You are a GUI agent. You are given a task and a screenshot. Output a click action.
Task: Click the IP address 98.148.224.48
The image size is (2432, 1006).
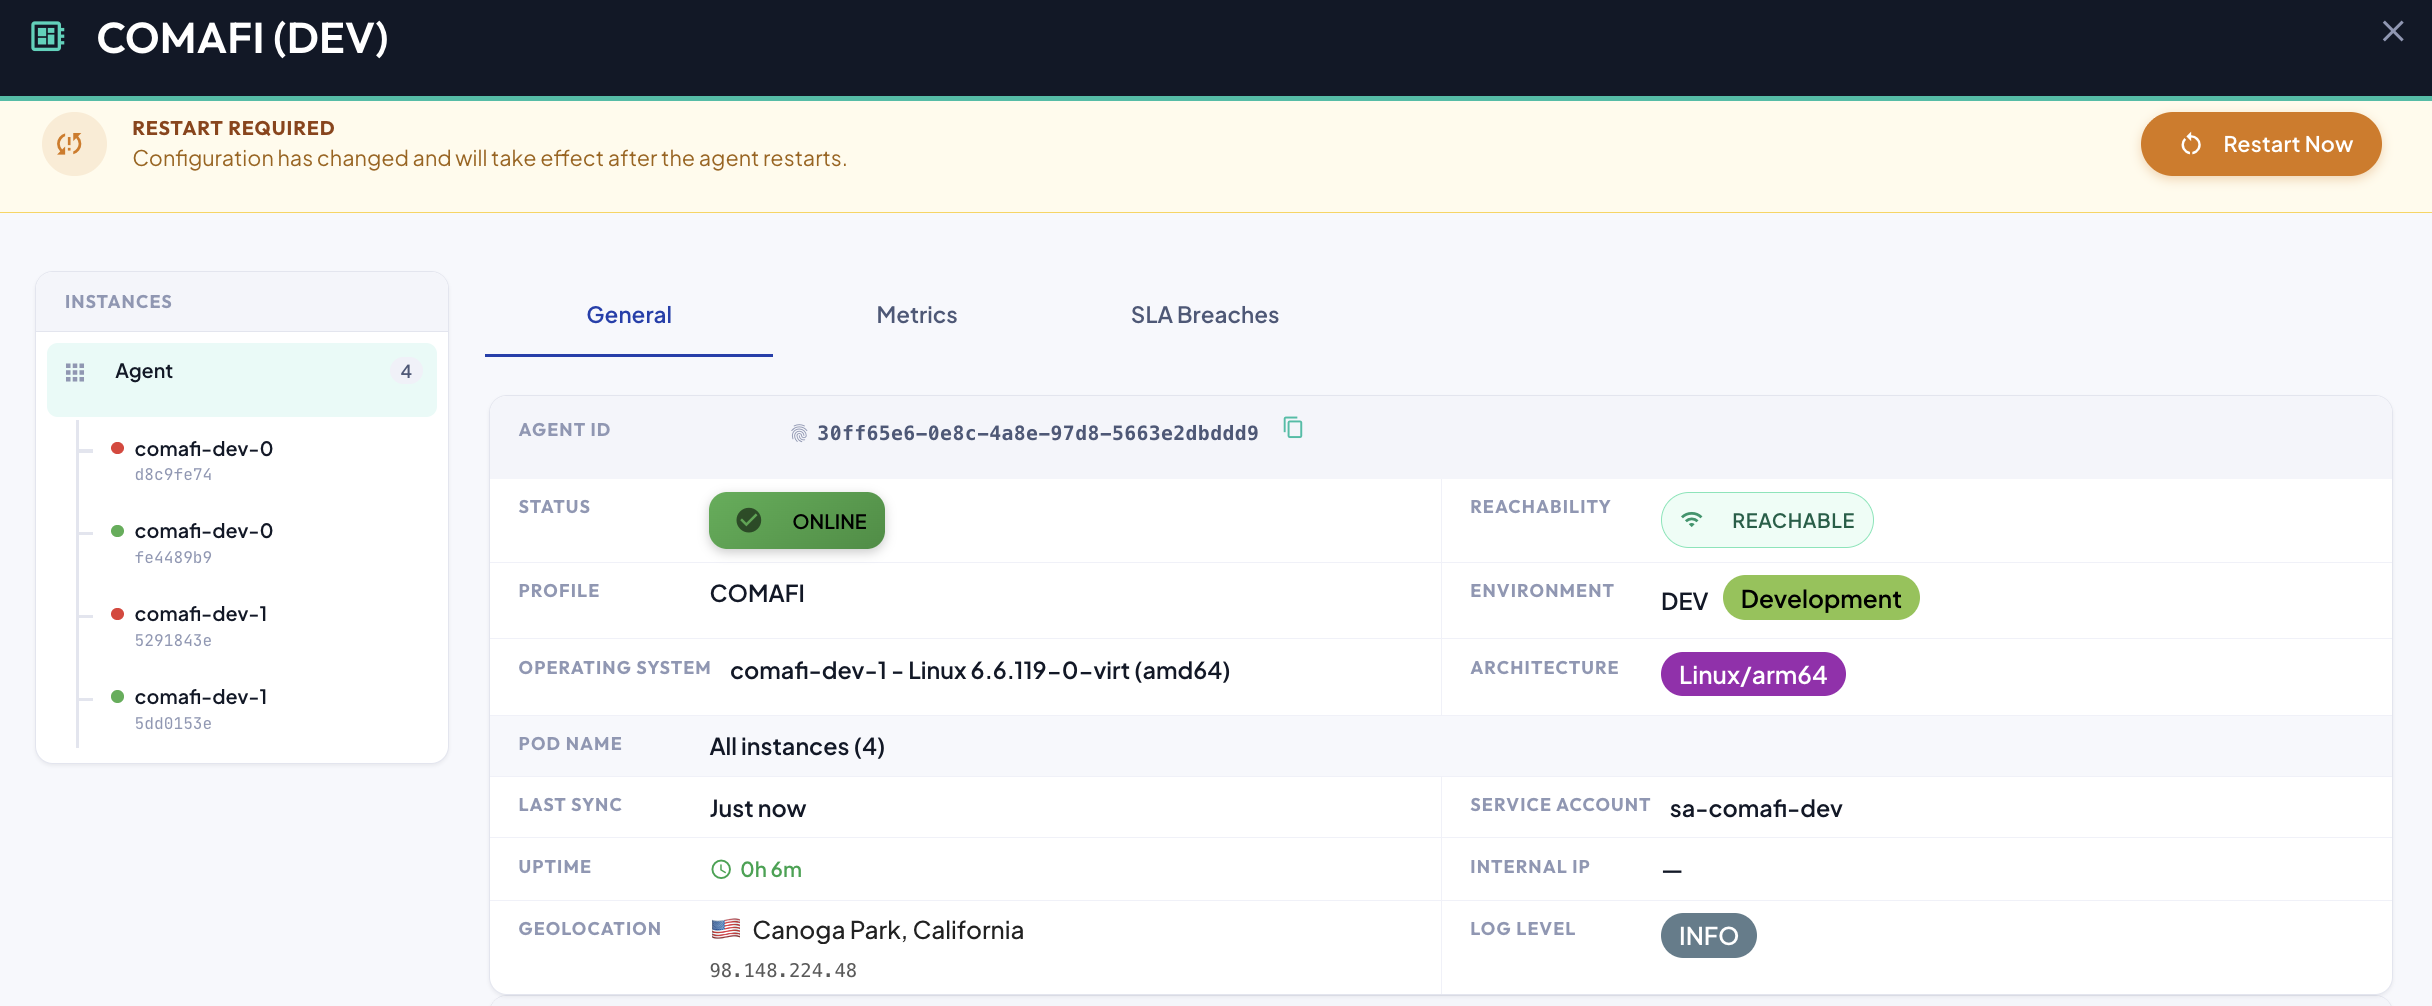[x=783, y=970]
